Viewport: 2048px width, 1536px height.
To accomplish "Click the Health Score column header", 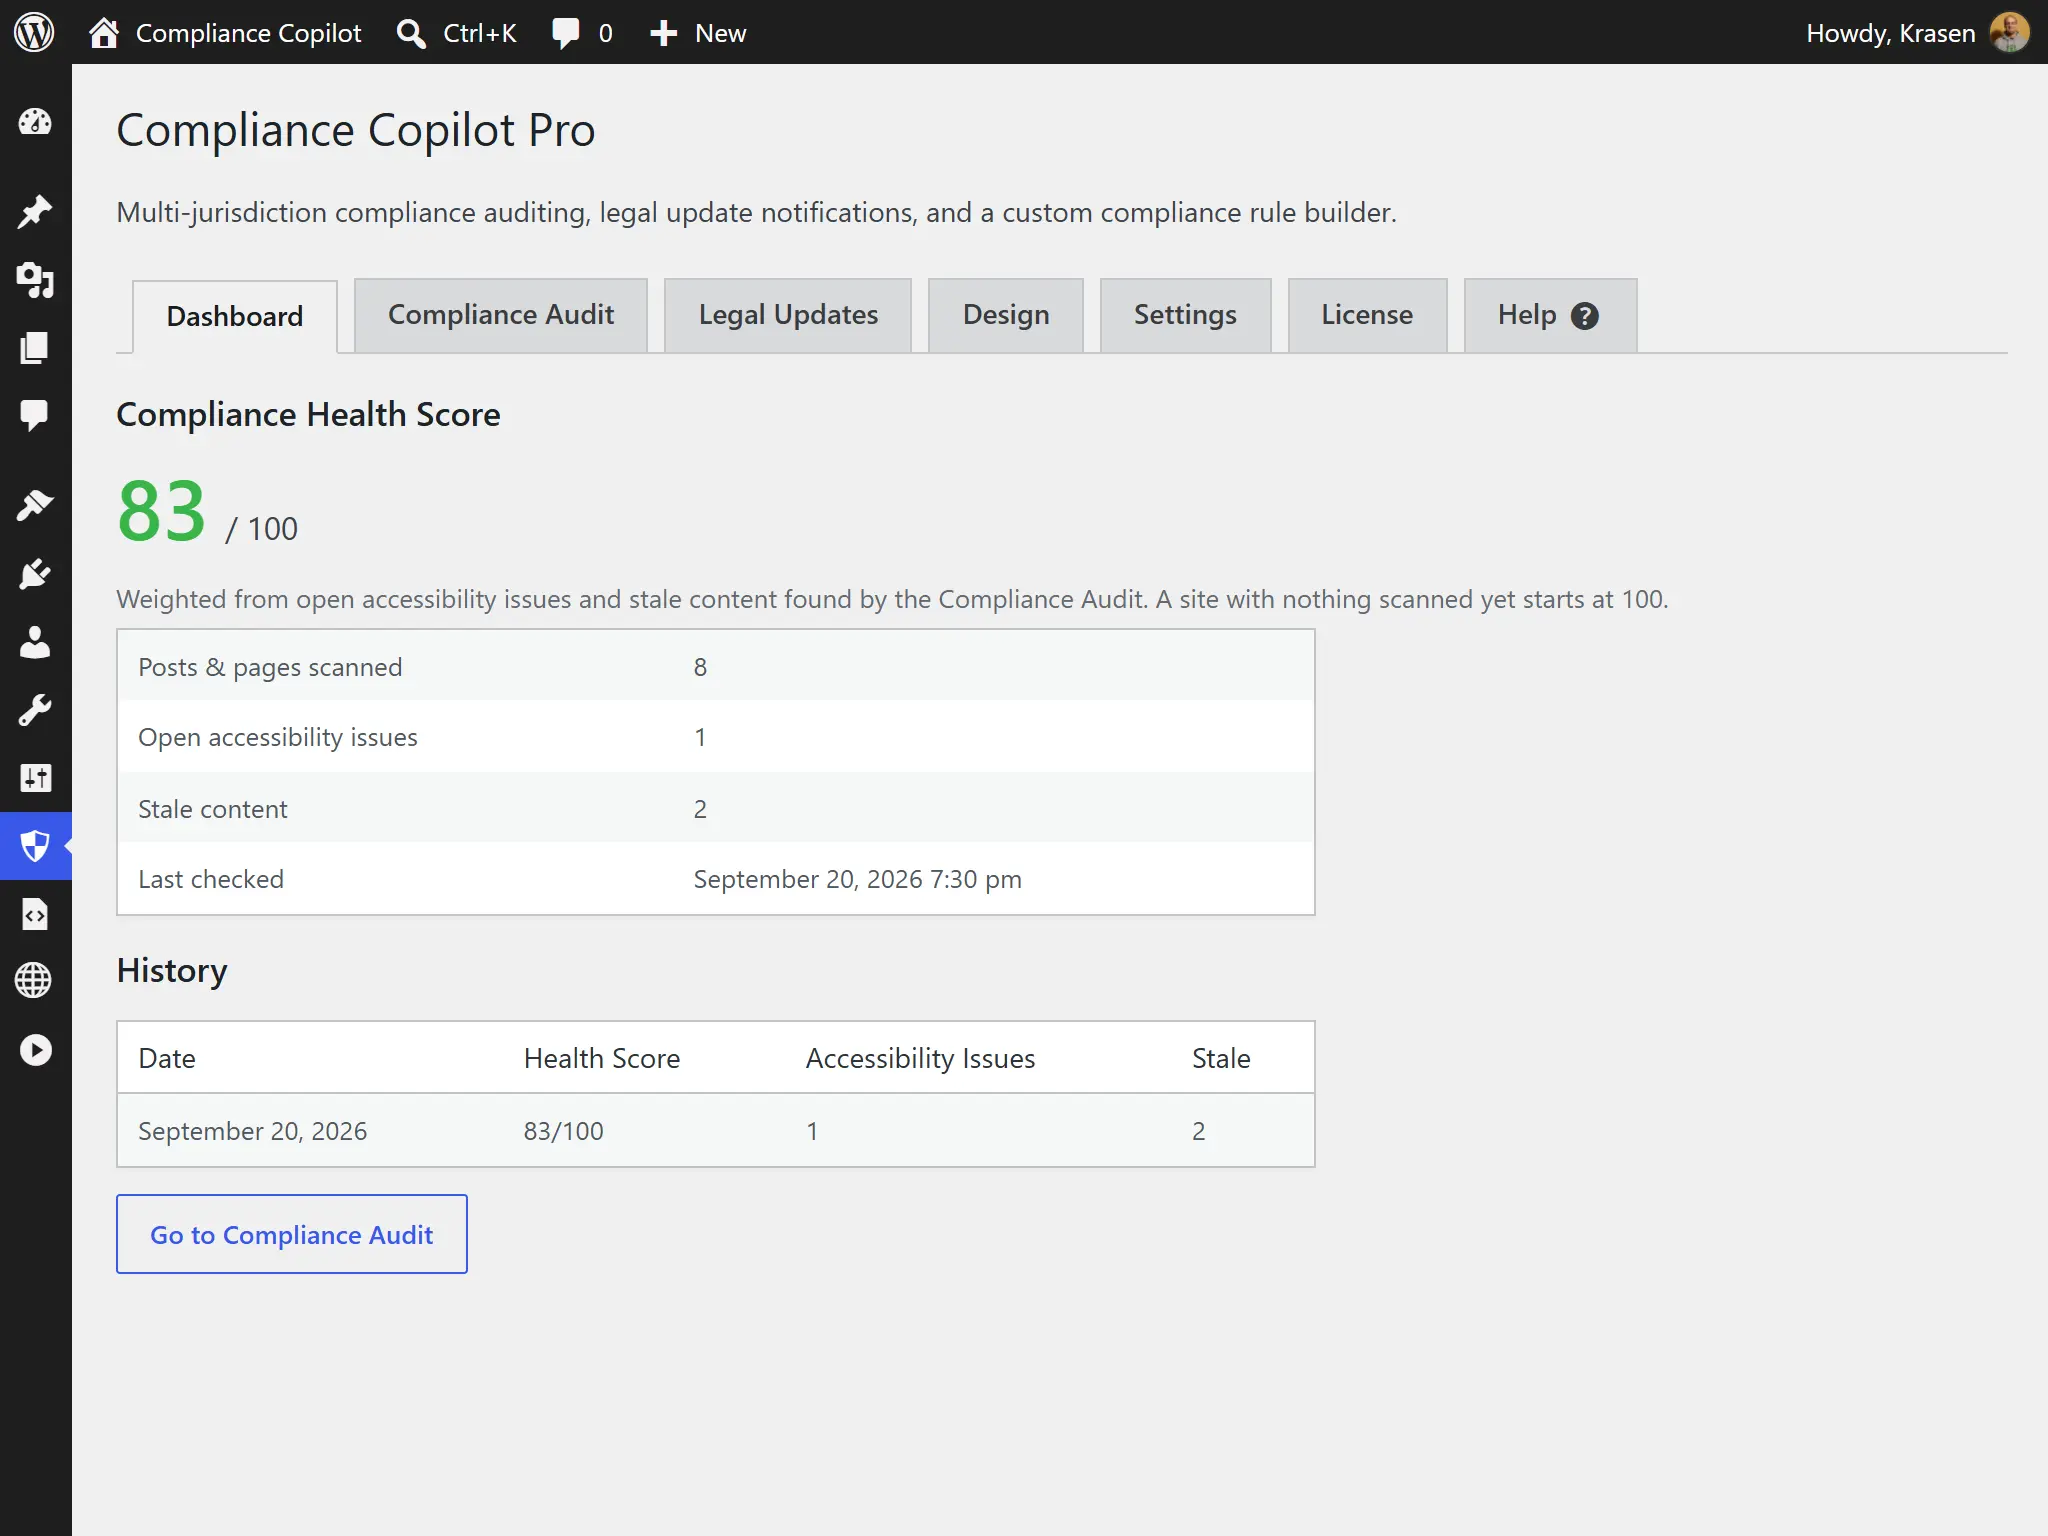I will (x=602, y=1058).
